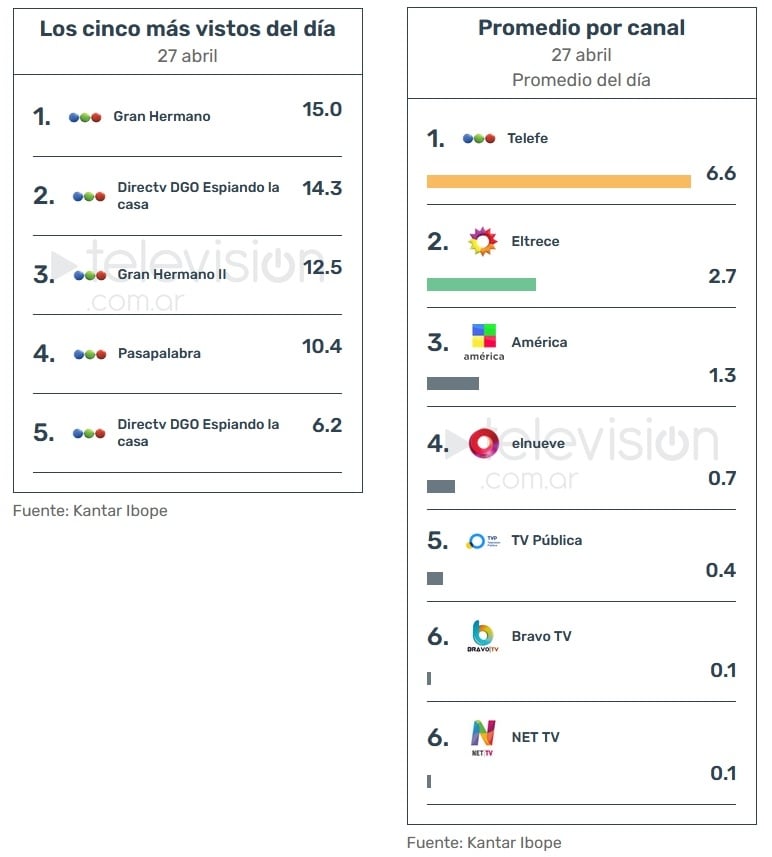Click the NET TV logo

tap(483, 737)
